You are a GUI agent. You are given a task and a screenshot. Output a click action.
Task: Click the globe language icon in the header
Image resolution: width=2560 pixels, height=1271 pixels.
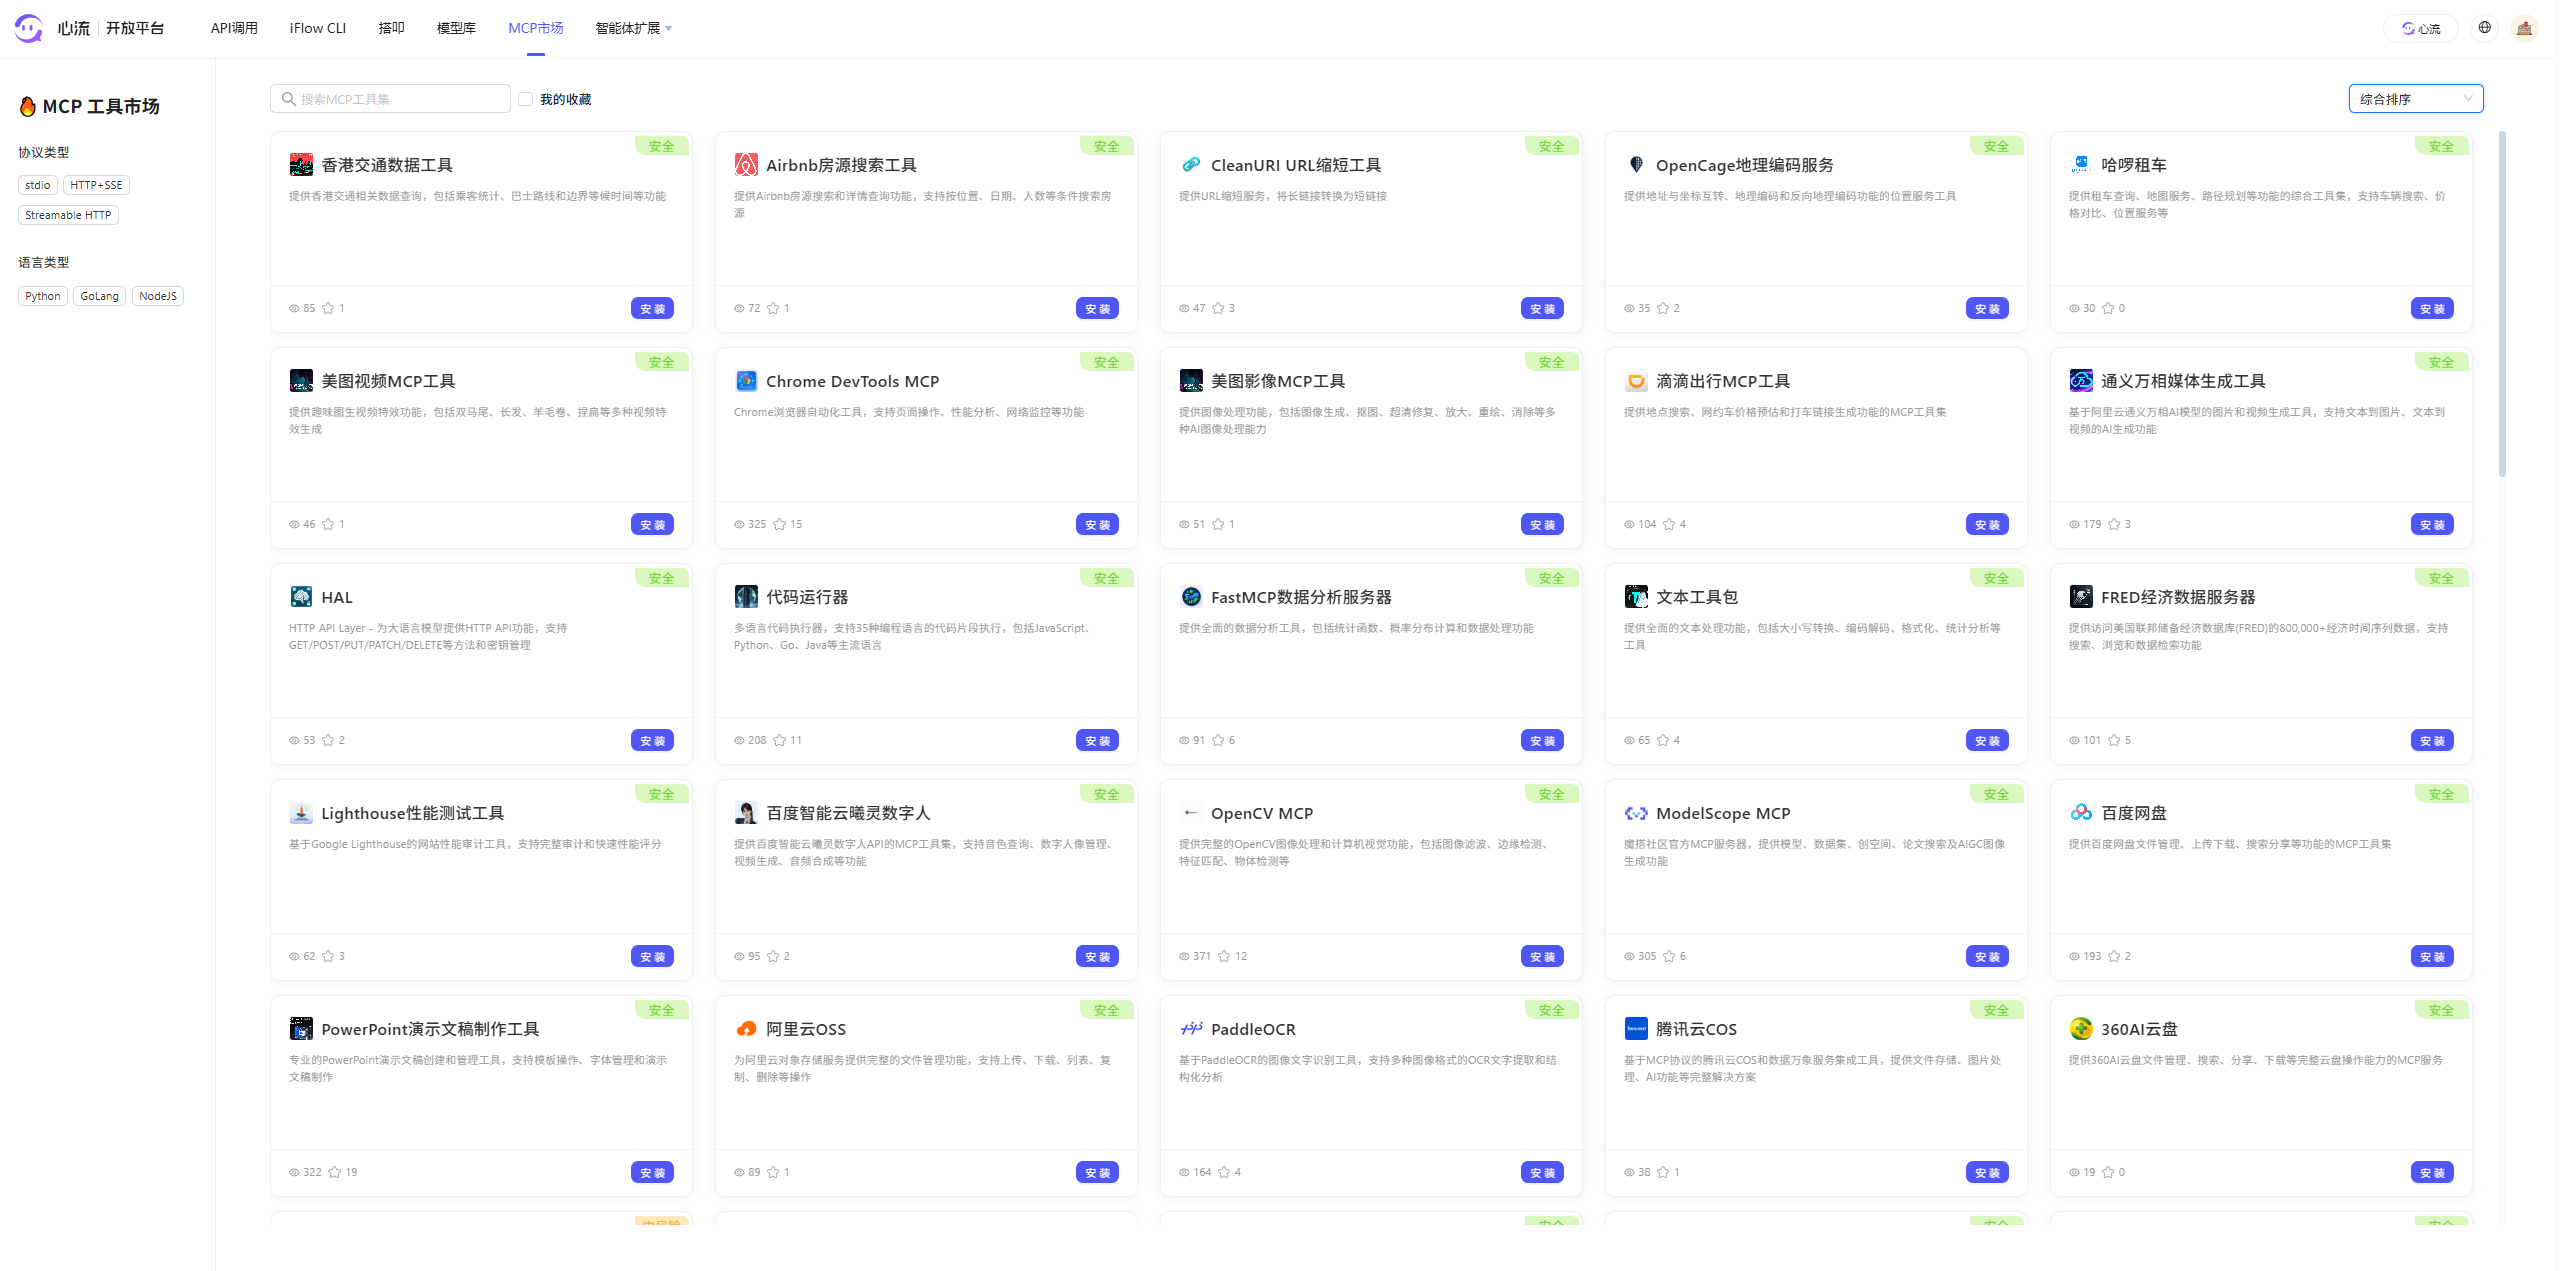tap(2484, 27)
